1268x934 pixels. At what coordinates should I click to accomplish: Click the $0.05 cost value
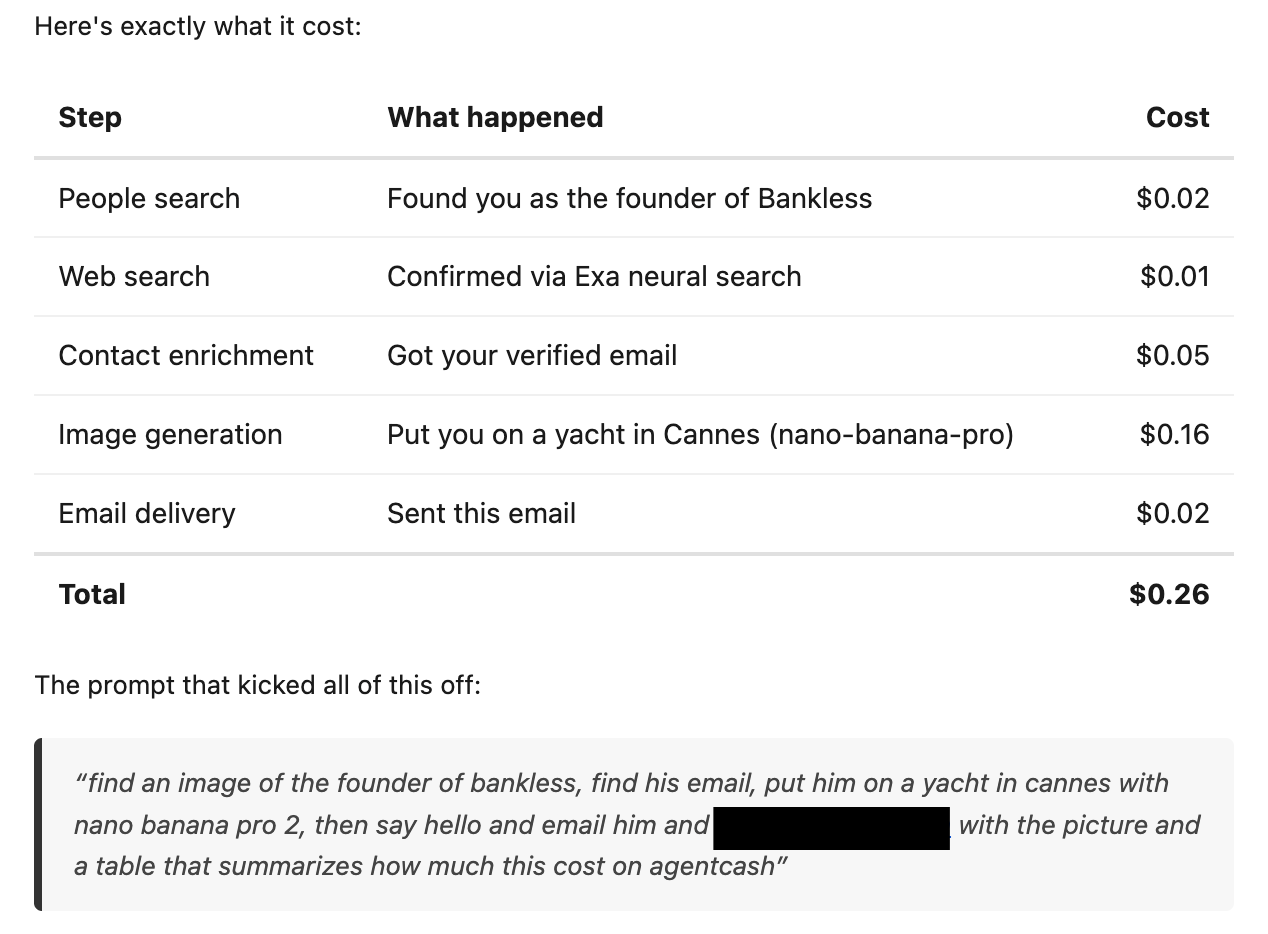pos(1172,356)
